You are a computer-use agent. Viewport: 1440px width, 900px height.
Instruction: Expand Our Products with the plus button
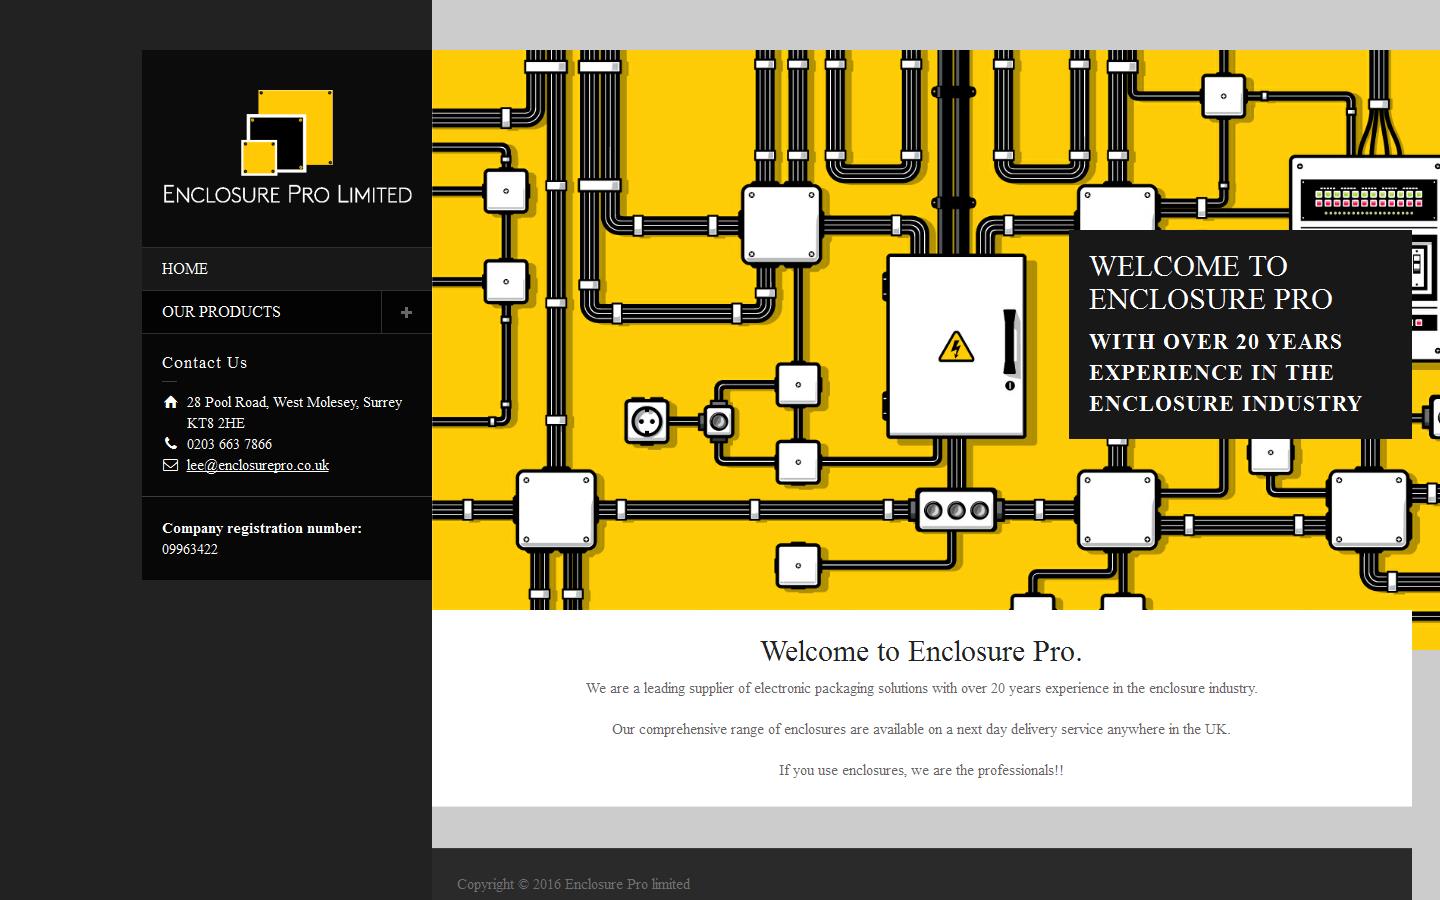tap(406, 312)
